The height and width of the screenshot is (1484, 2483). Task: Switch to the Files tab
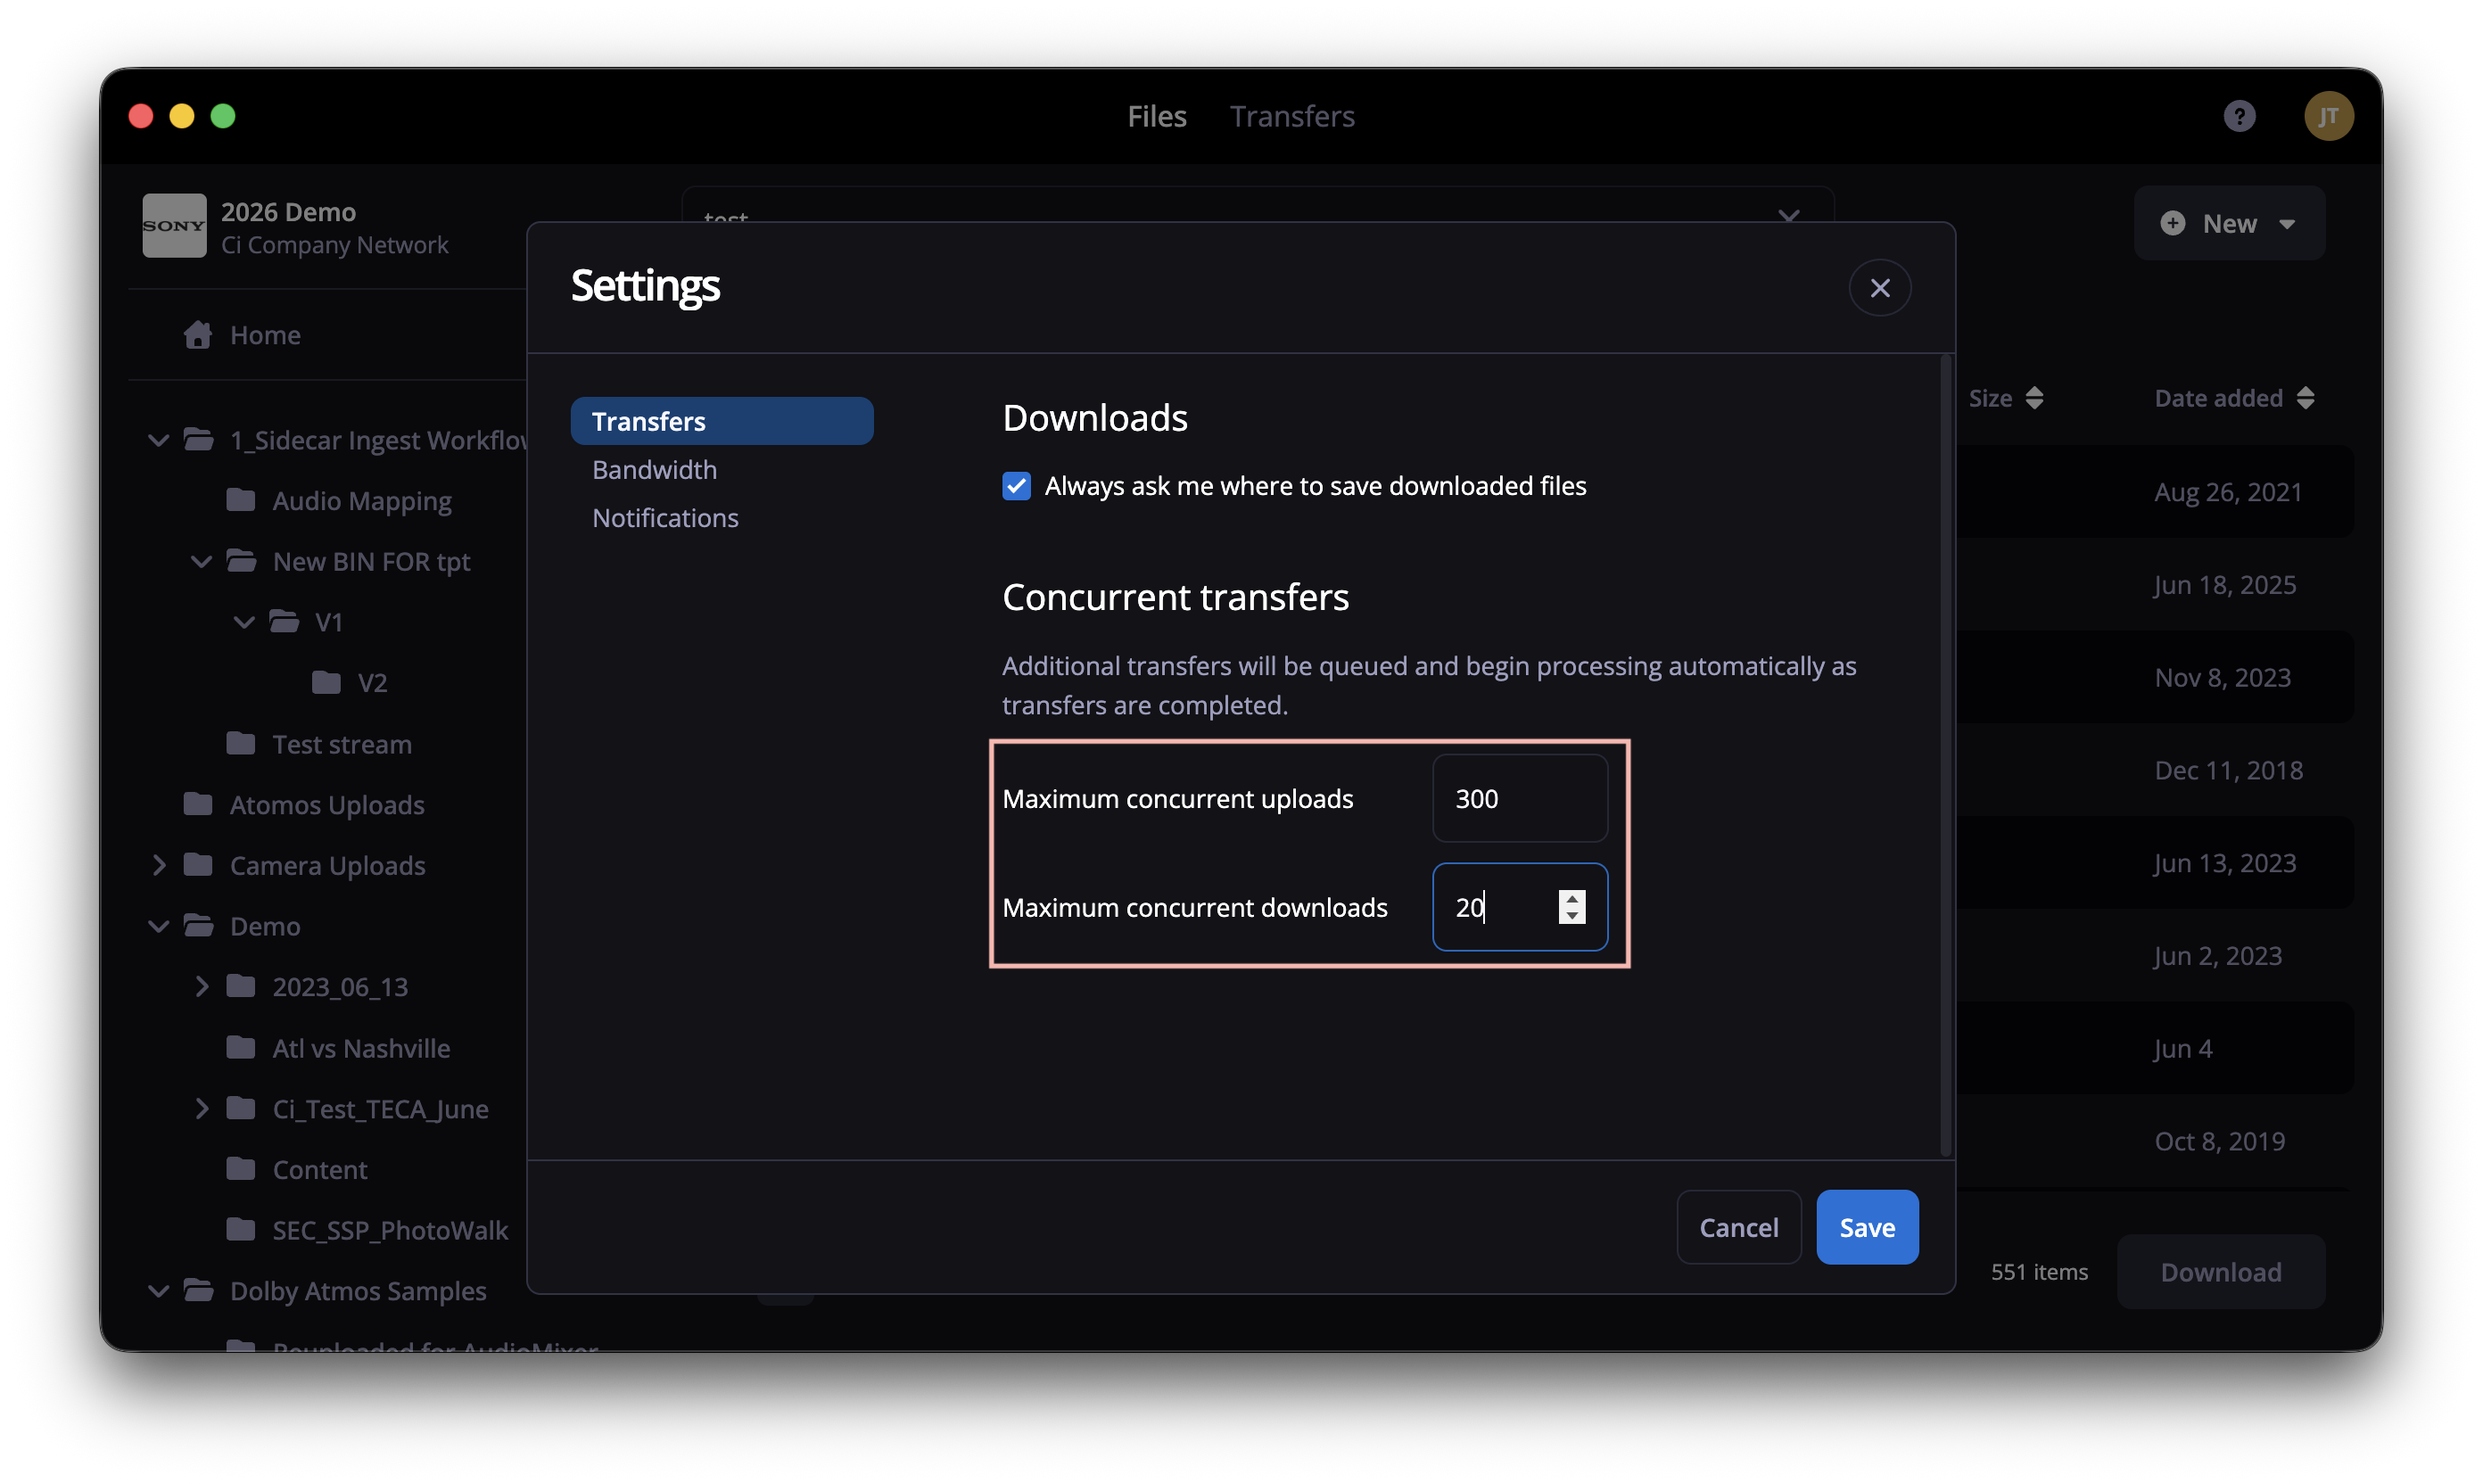[1156, 116]
